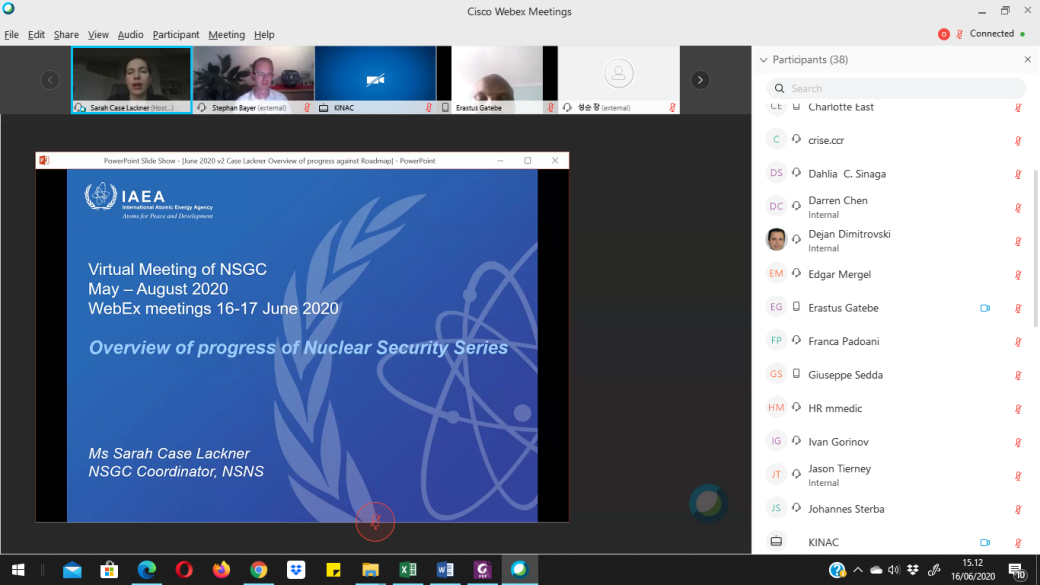Click the red recording indicator icon
Image resolution: width=1040 pixels, height=585 pixels.
(943, 34)
